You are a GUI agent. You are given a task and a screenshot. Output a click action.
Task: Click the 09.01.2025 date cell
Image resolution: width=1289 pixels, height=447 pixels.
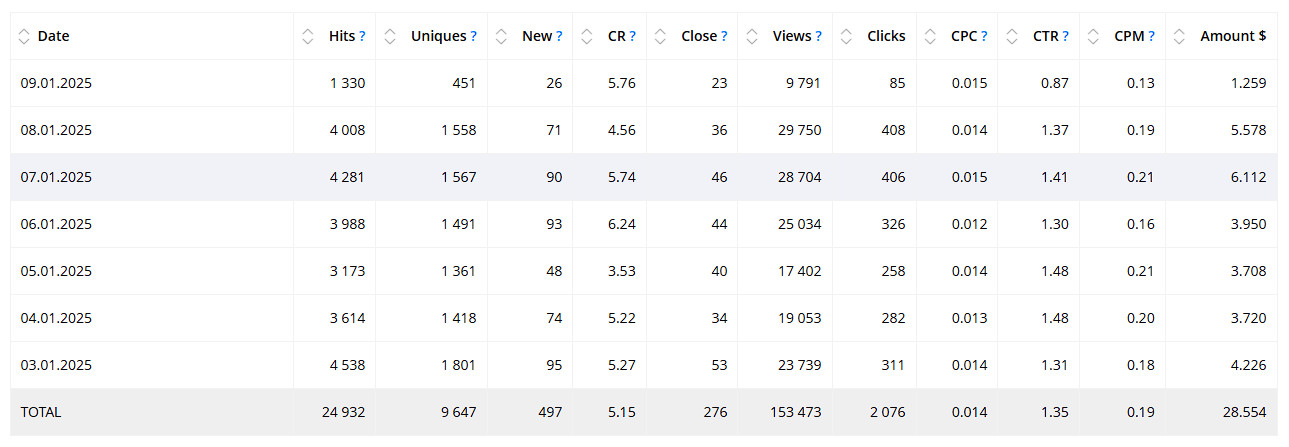pyautogui.click(x=56, y=83)
